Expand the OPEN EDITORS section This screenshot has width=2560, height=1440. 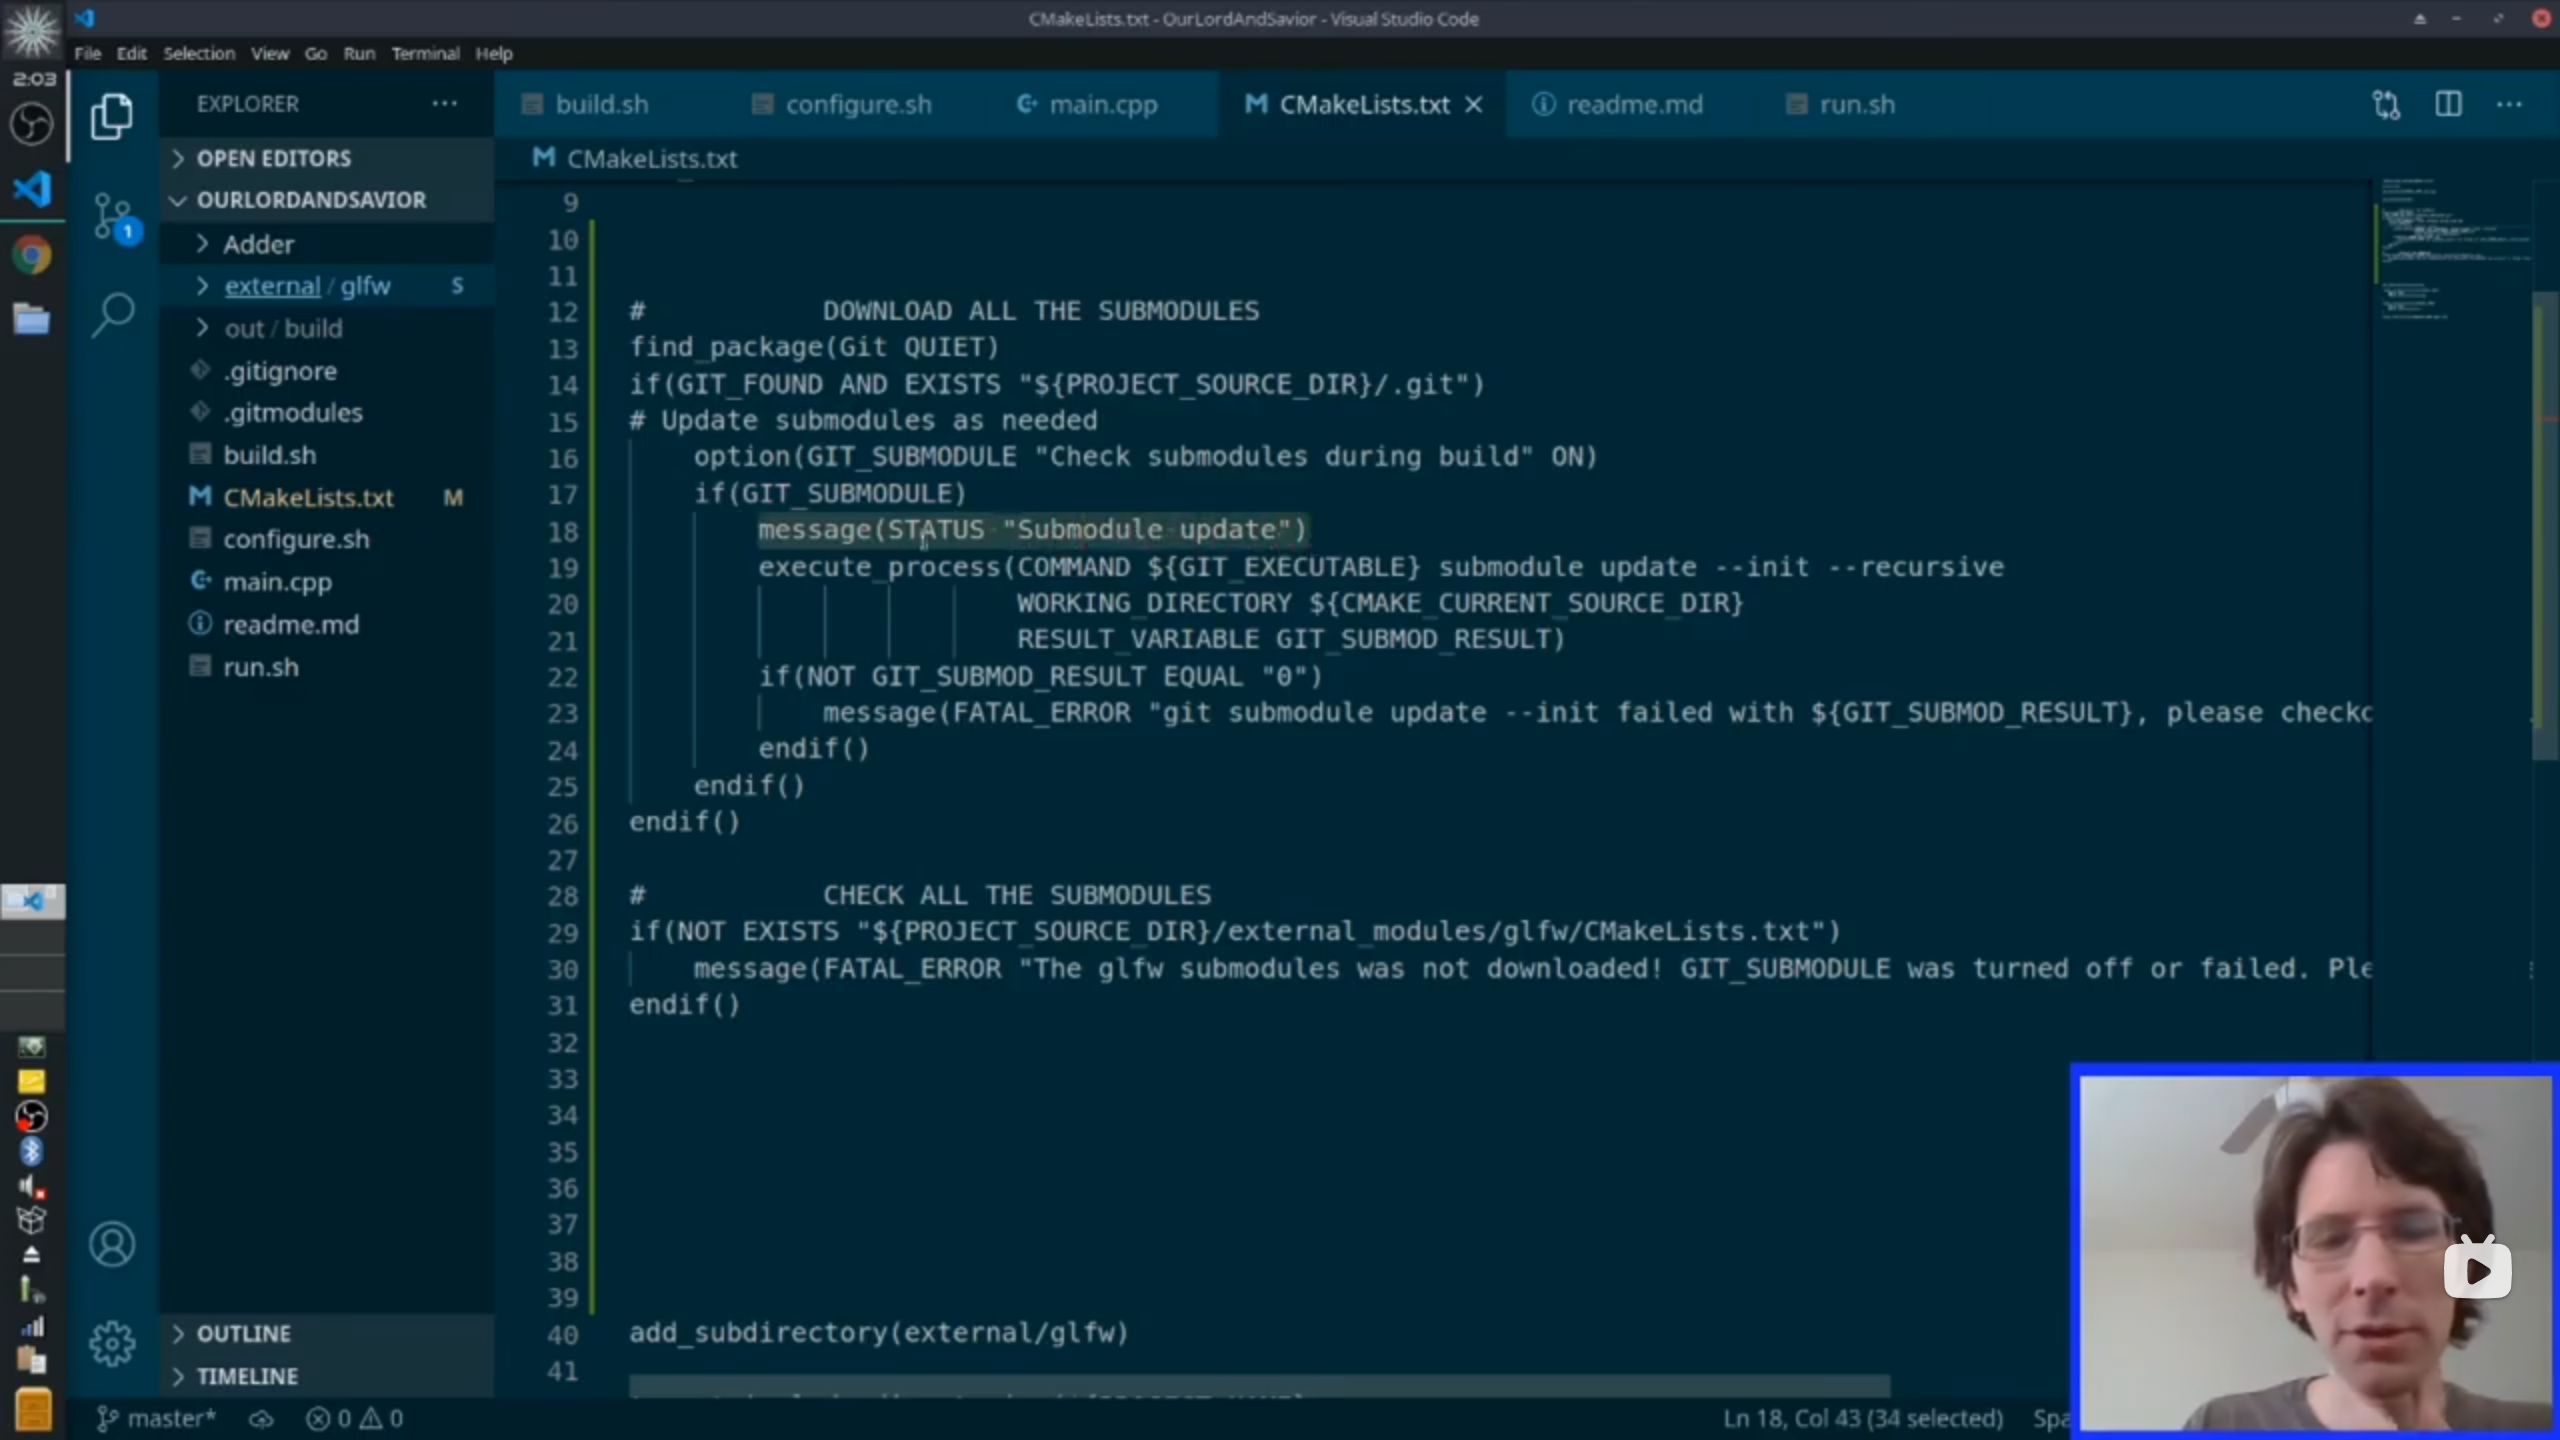click(327, 158)
